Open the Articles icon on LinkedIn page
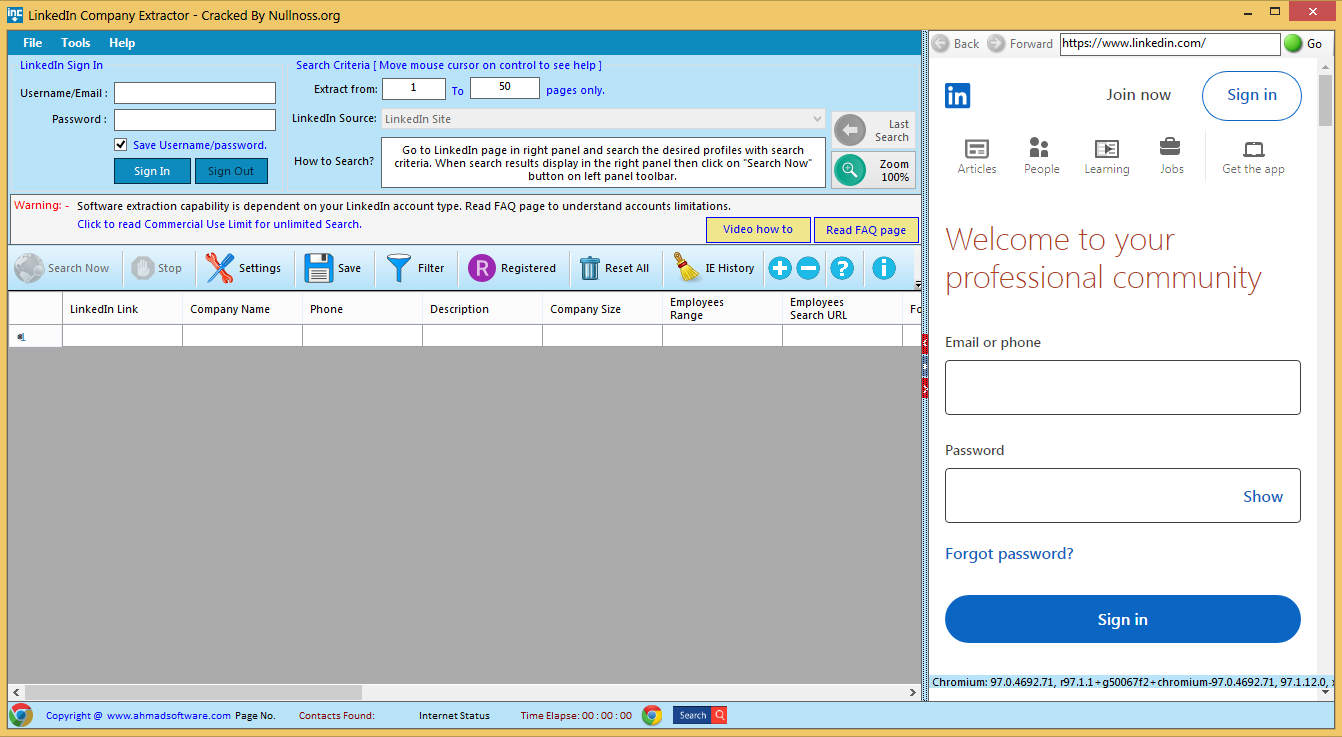Screen dimensions: 1342x737 [x=977, y=148]
